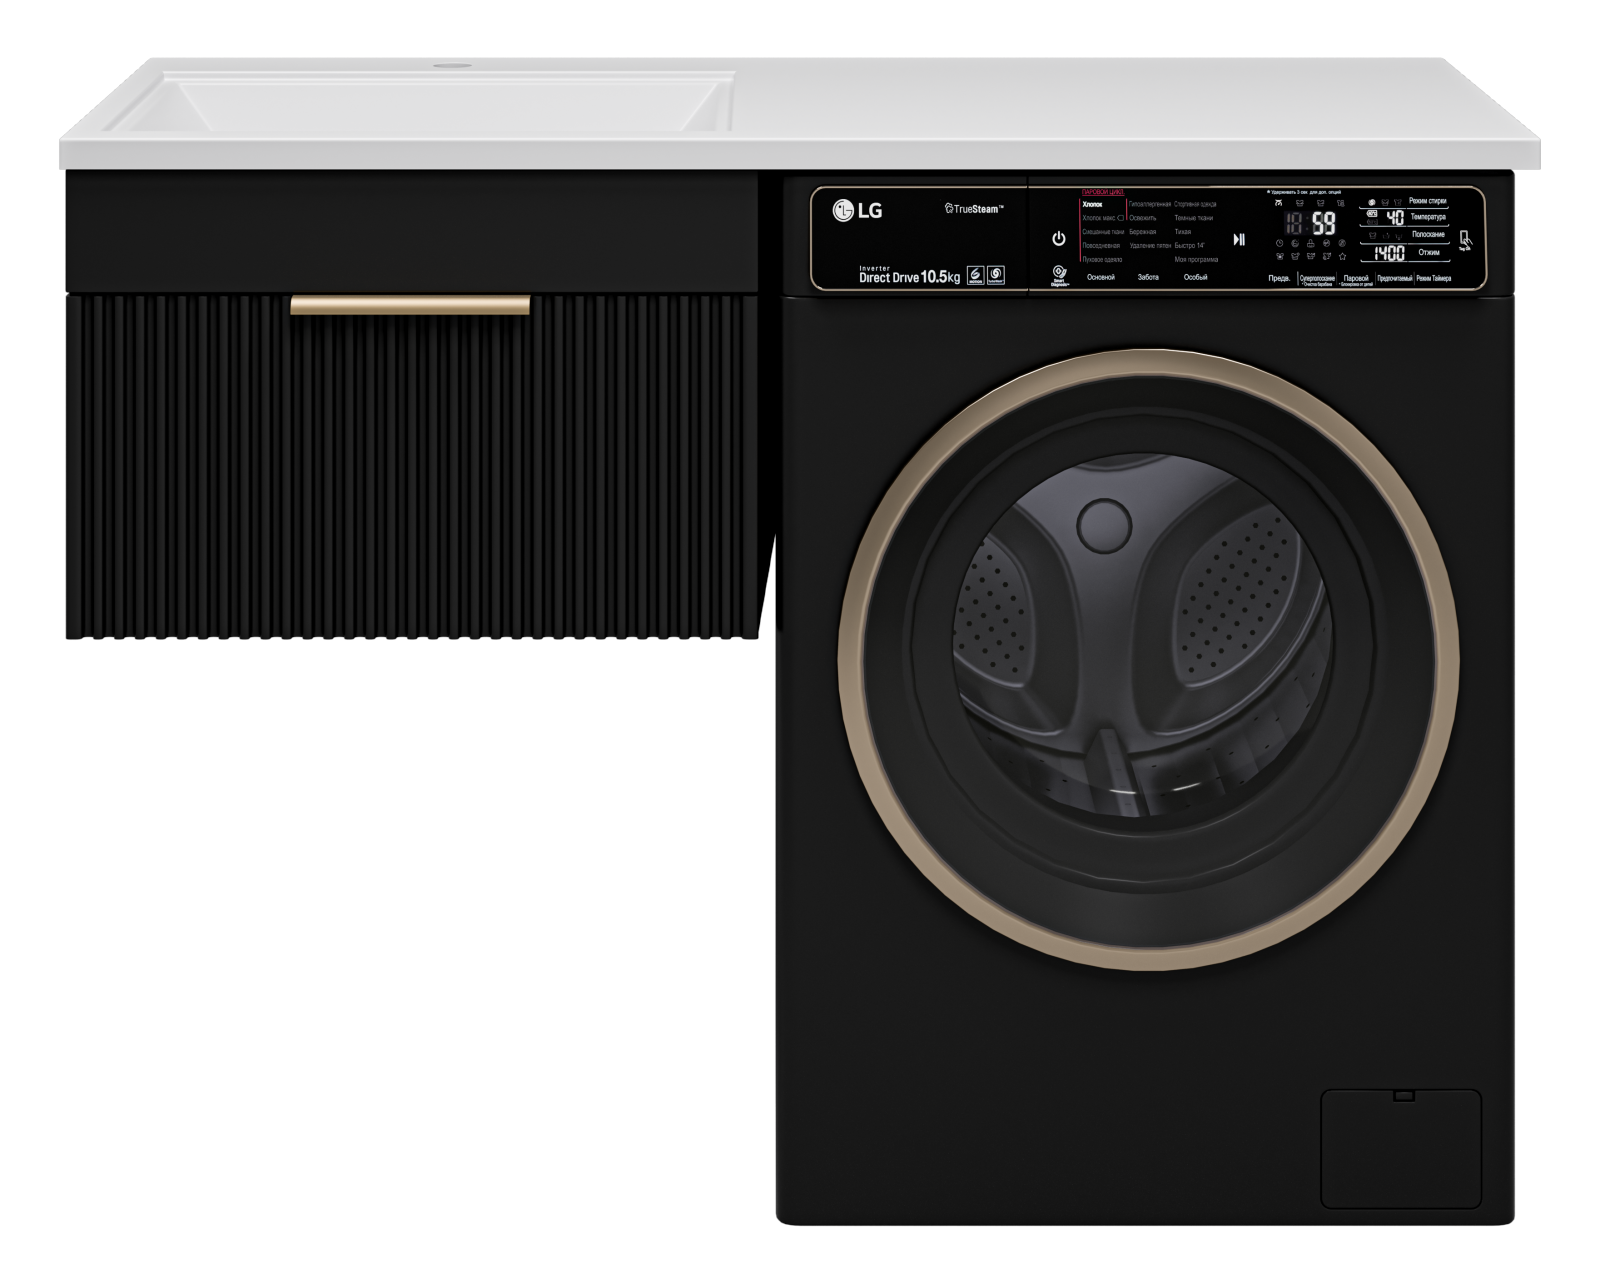The height and width of the screenshot is (1284, 1600).
Task: Click the gold drawer handle on cabinet
Action: [x=410, y=305]
